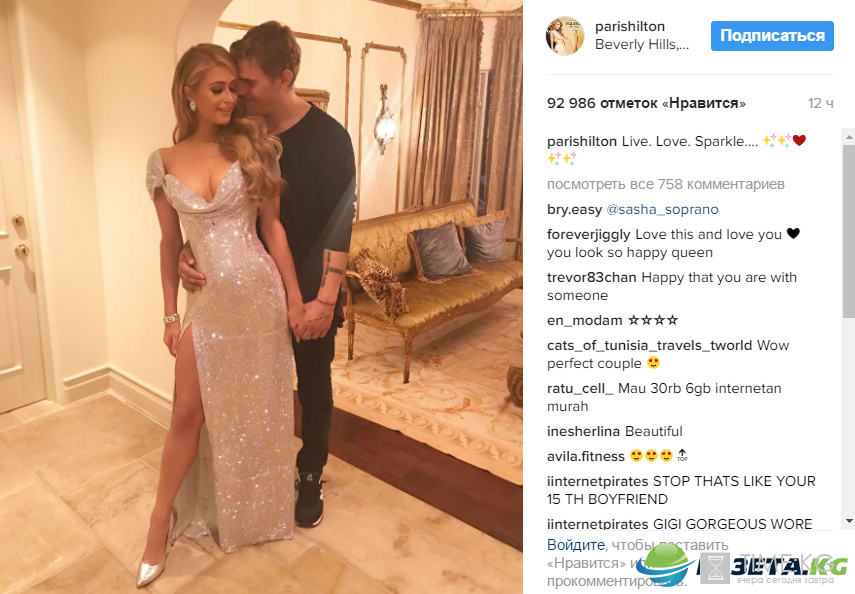This screenshot has width=855, height=594.
Task: Open en_modam commenter profile
Action: (585, 320)
